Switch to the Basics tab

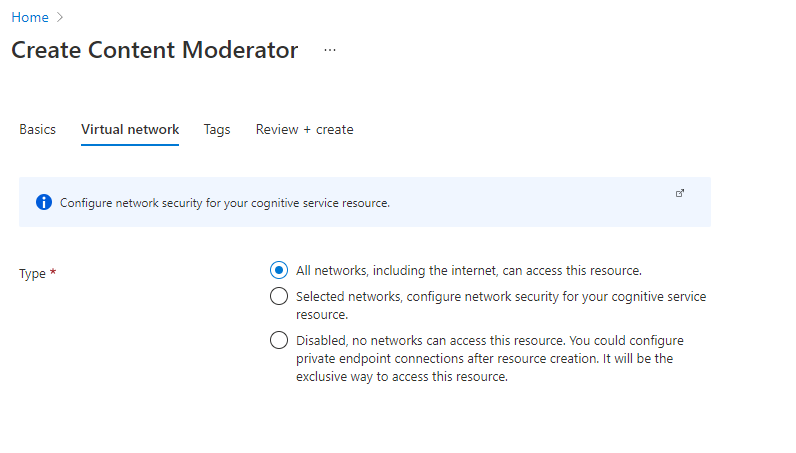coord(38,130)
